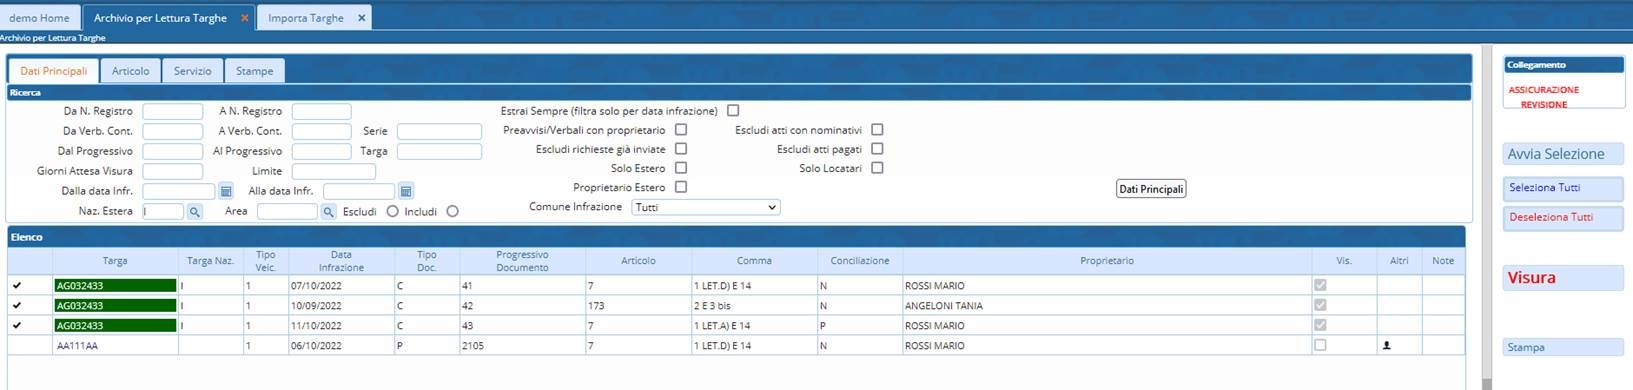Viewport: 1633px width, 390px height.
Task: Click person icon in Altri column for AA111AA
Action: [x=1386, y=345]
